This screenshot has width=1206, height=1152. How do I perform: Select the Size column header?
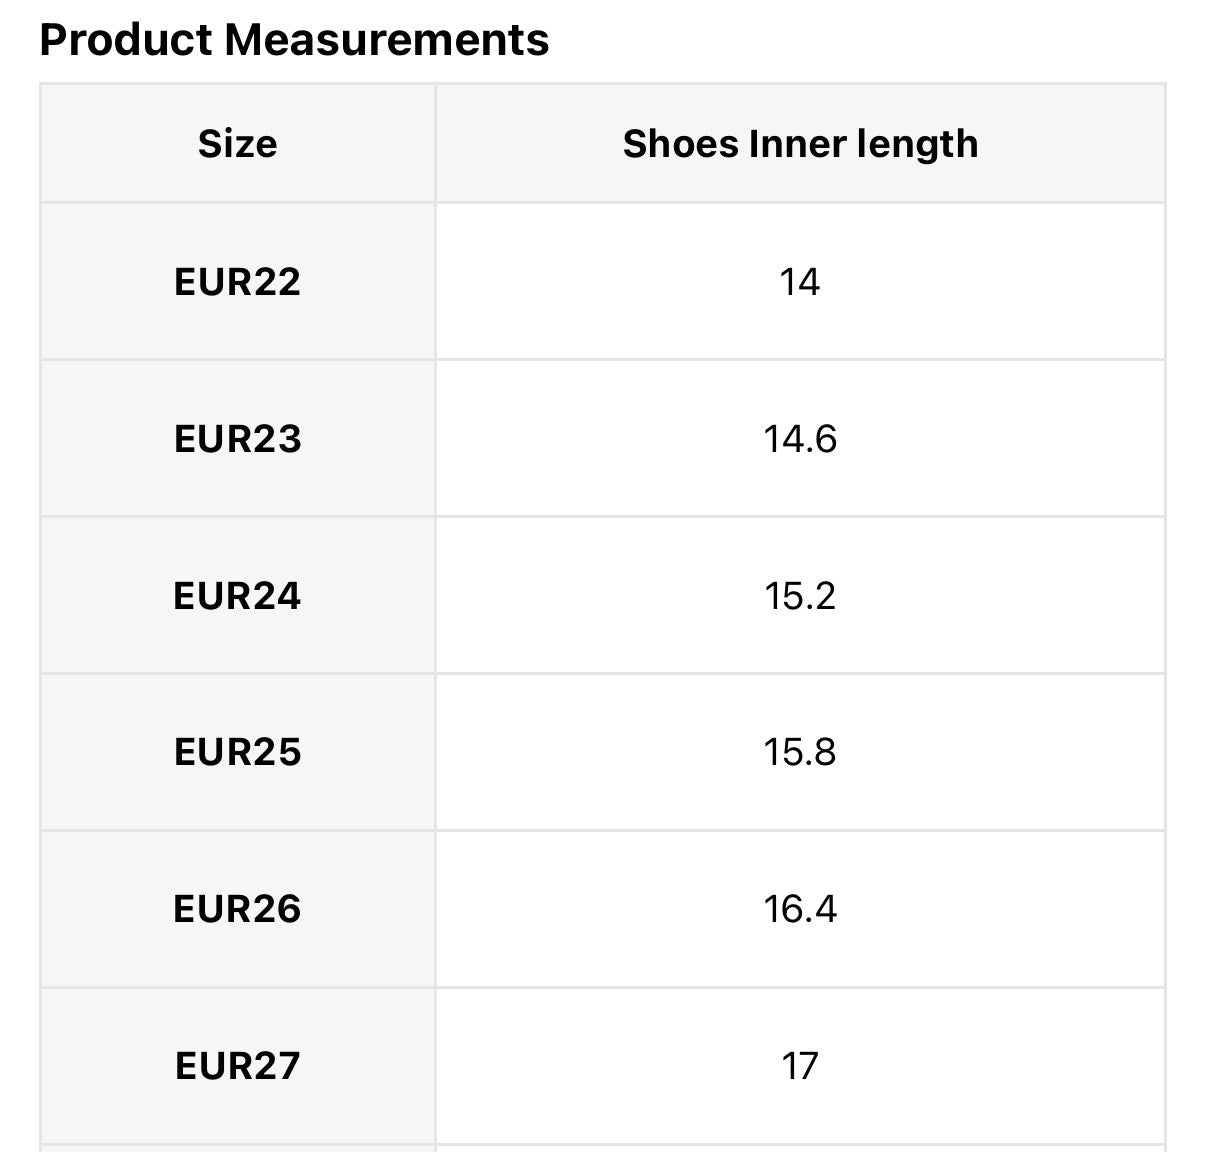pyautogui.click(x=237, y=144)
